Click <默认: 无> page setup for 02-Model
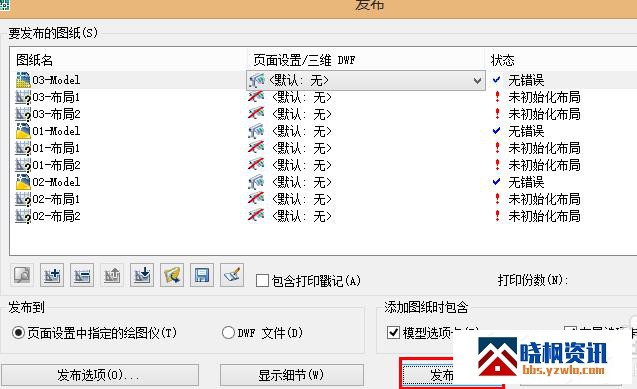This screenshot has height=389, width=637. coord(301,183)
